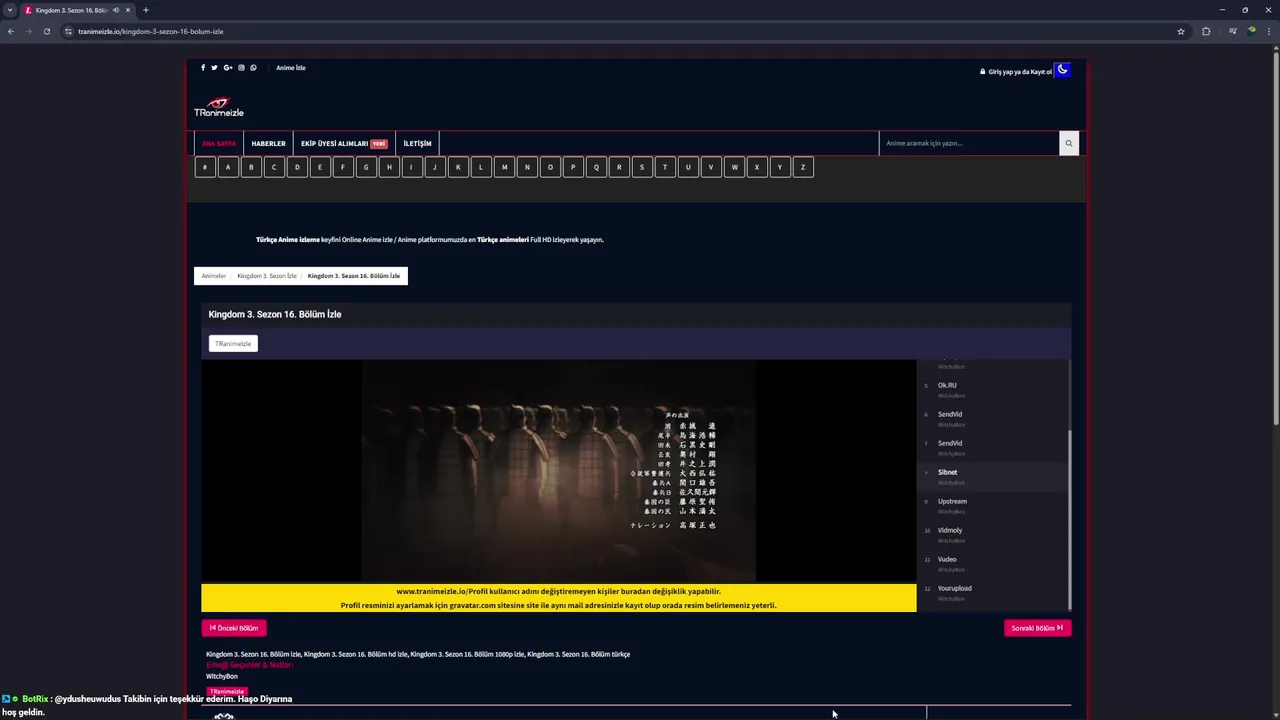Screen dimensions: 1280x720
Task: Open the İLETİŞİM menu item
Action: click(417, 143)
